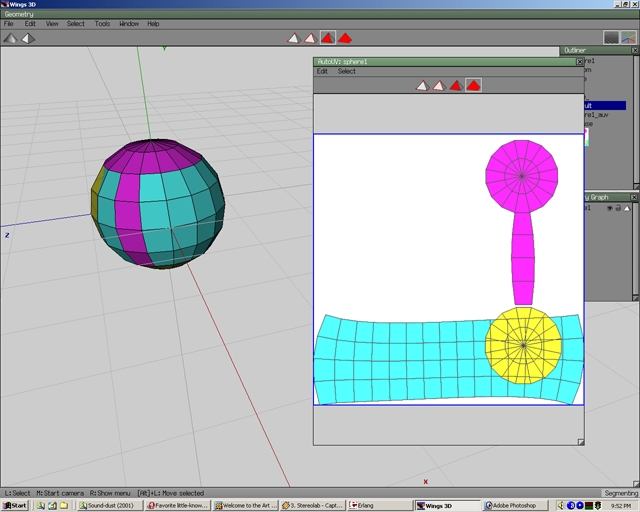This screenshot has height=512, width=640.
Task: Toggle sphere wireframe triangle in Geometry Graph
Action: [627, 208]
